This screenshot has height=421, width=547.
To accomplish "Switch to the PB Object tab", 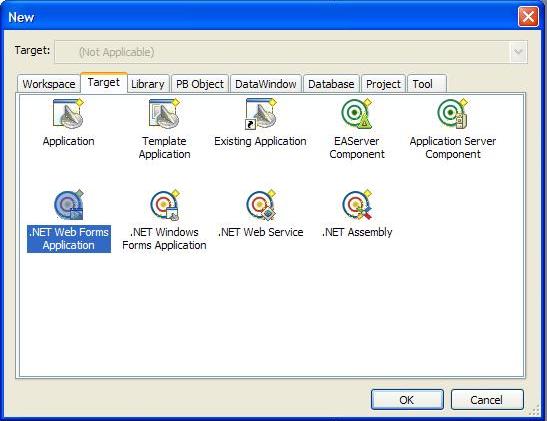I will (x=200, y=84).
